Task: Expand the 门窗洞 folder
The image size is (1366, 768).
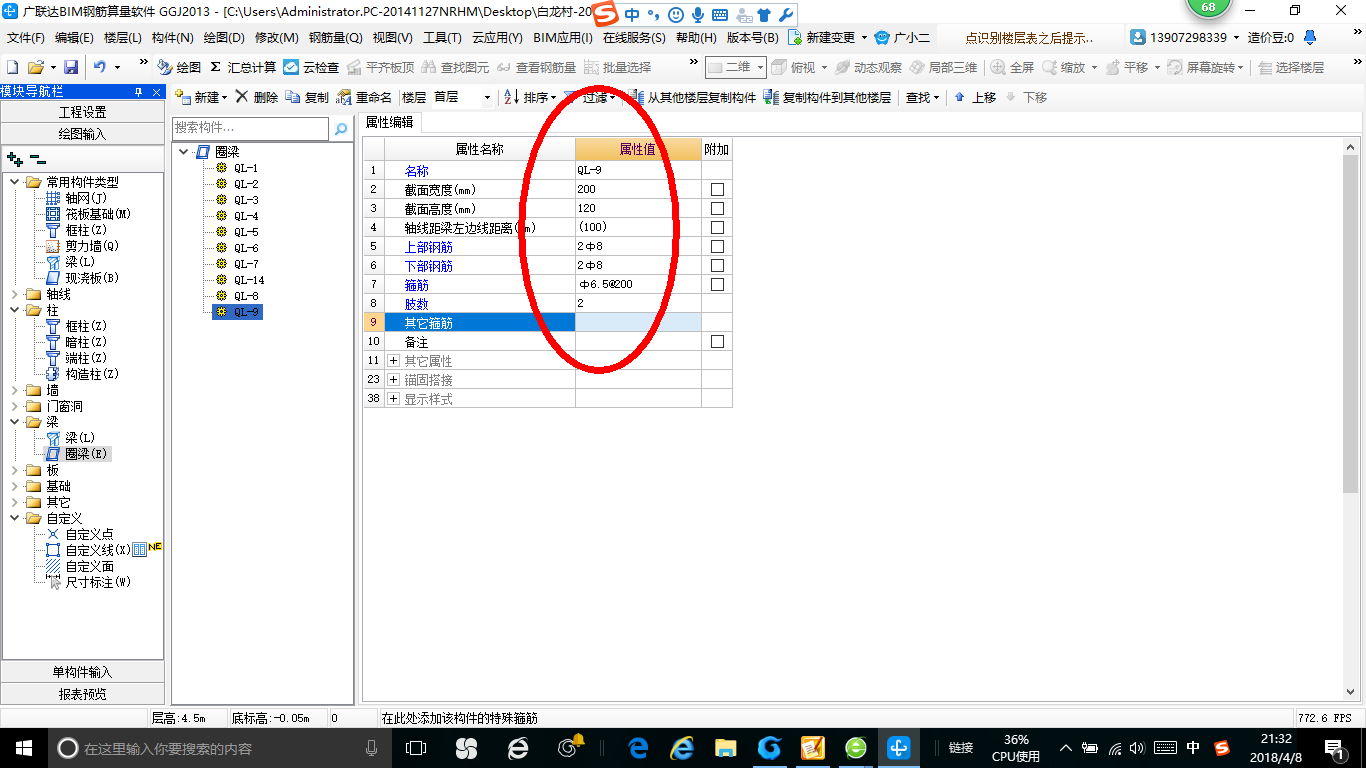Action: click(15, 406)
